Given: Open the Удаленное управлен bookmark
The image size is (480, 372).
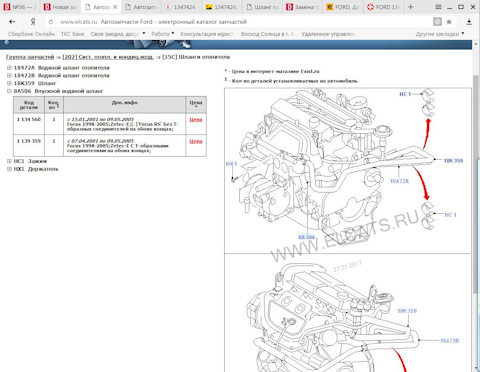Looking at the screenshot, I should pos(328,34).
